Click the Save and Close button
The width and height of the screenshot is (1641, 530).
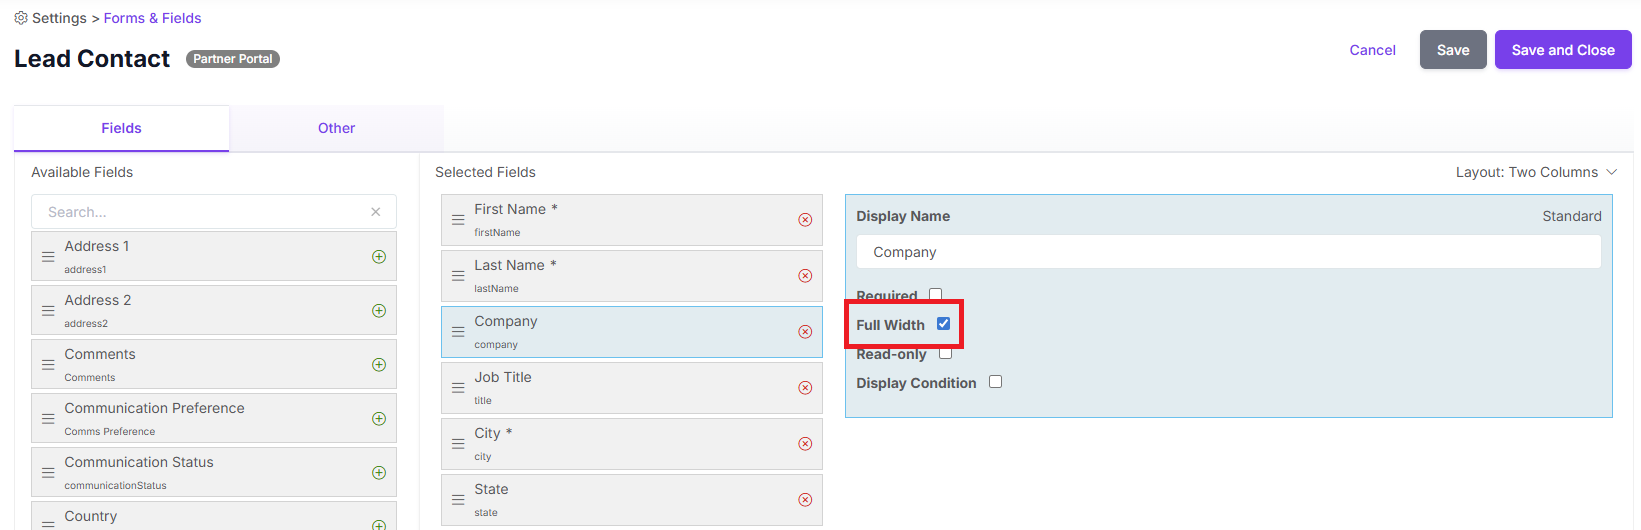click(1563, 50)
